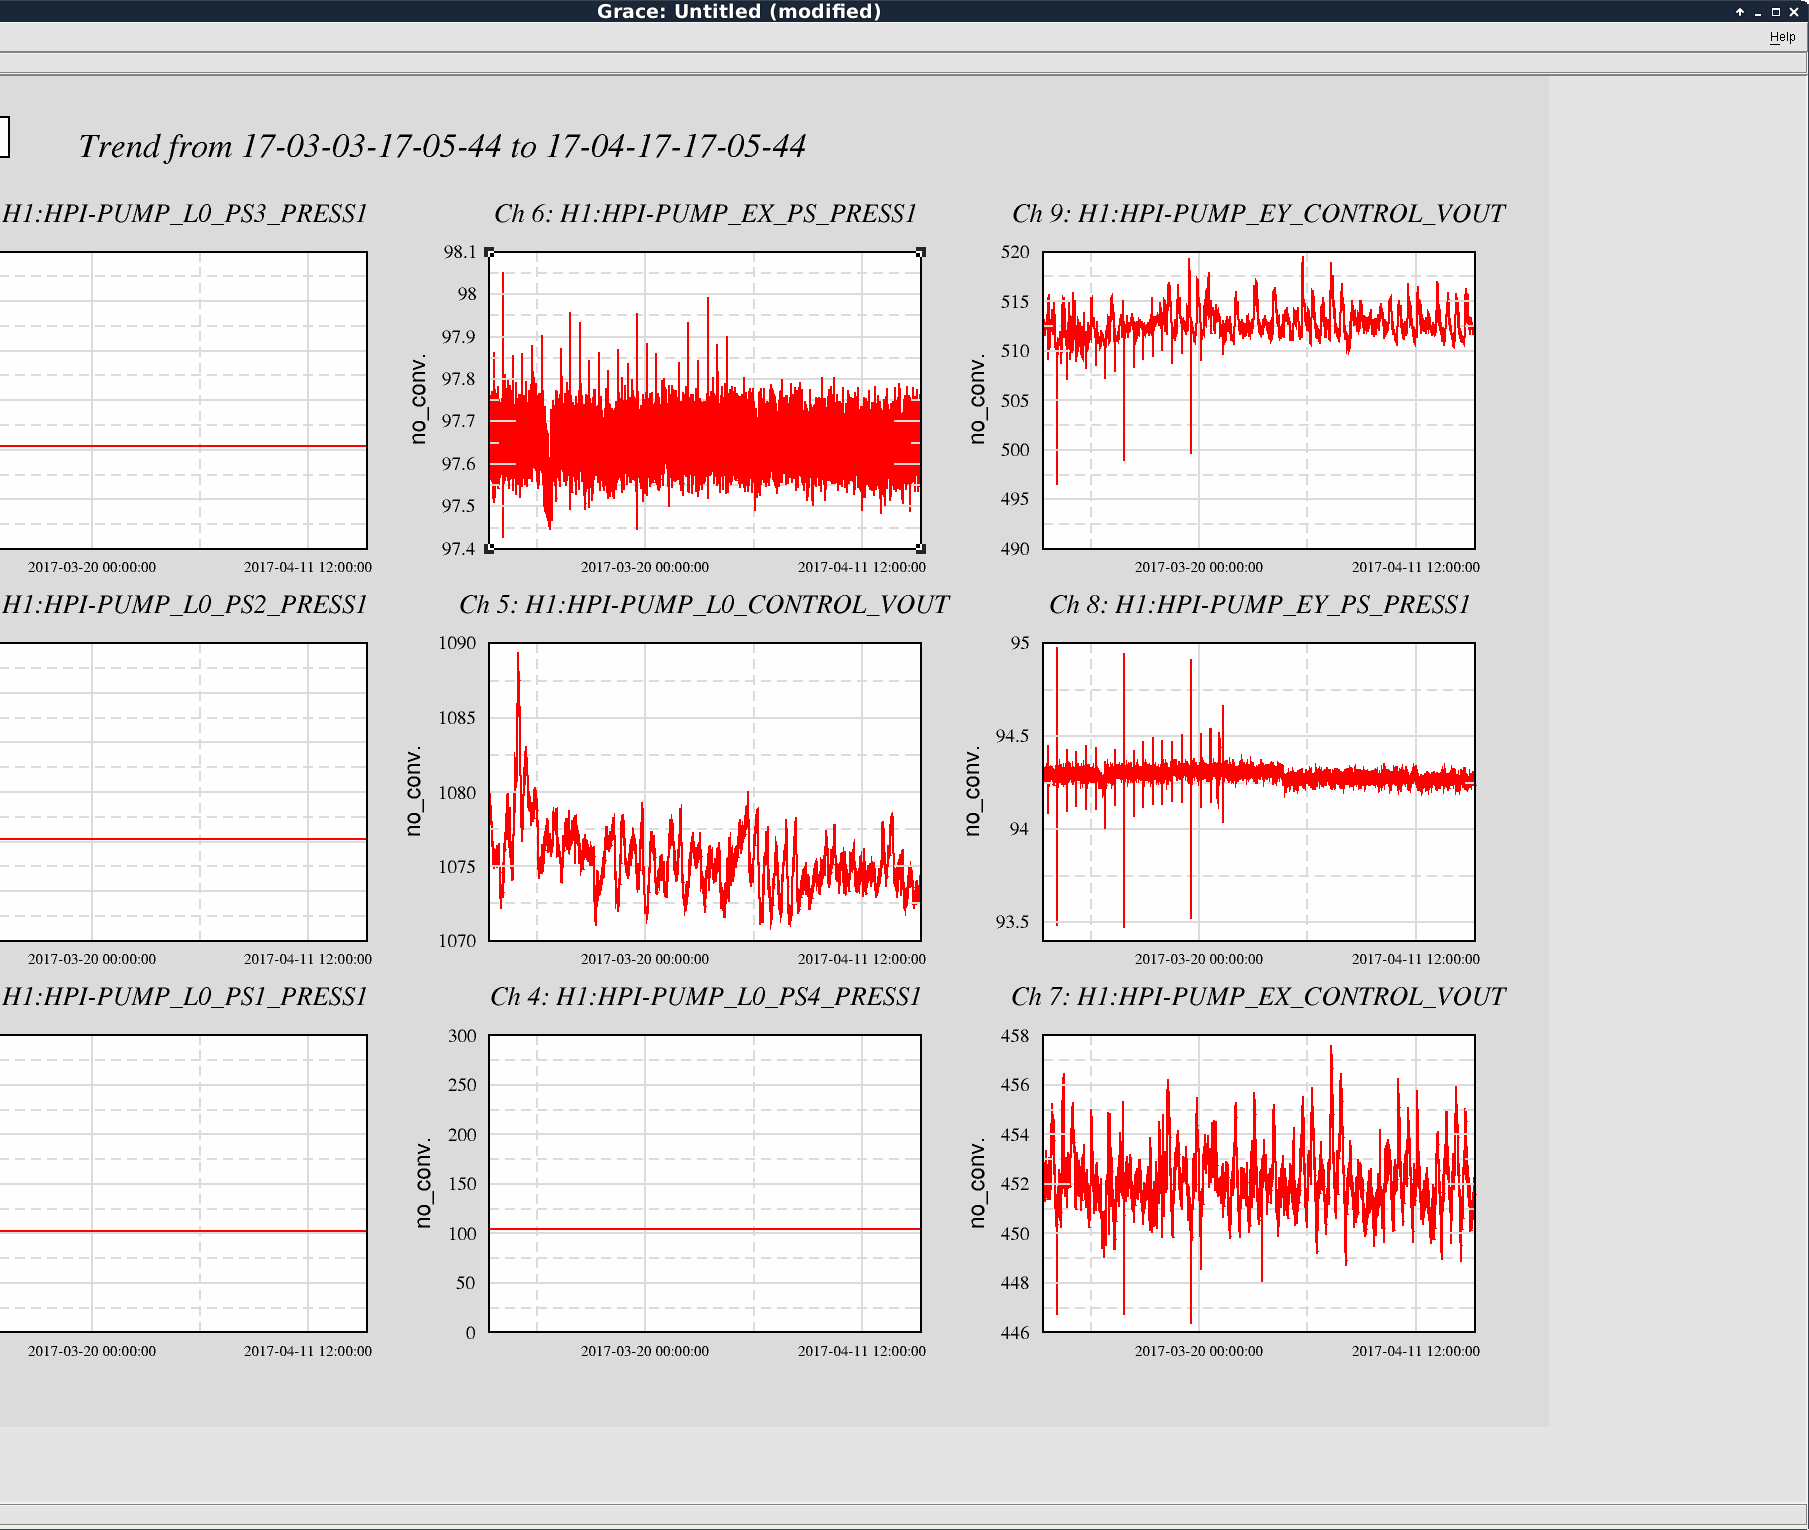The height and width of the screenshot is (1530, 1809).
Task: Click title 'H1:HPI-PUMP_L0_PS1_PRESS1'
Action: point(185,997)
